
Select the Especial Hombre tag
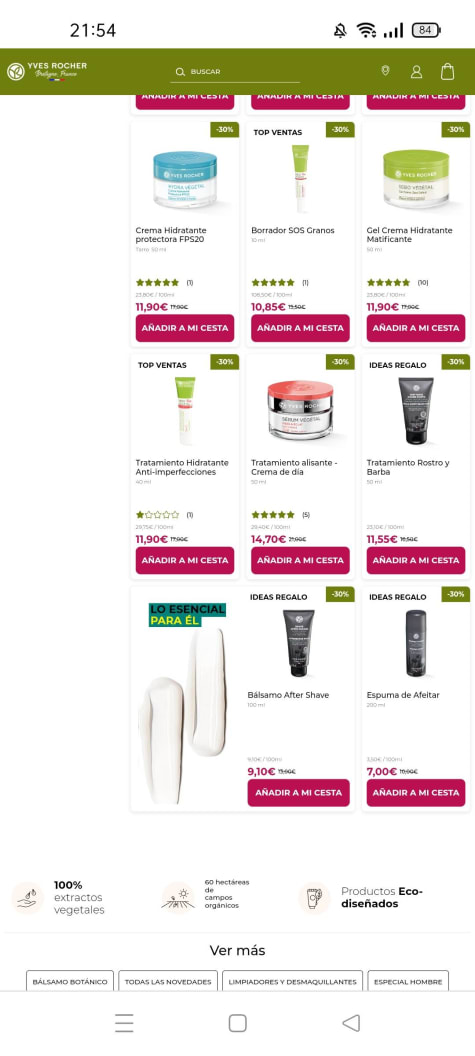pyautogui.click(x=408, y=981)
